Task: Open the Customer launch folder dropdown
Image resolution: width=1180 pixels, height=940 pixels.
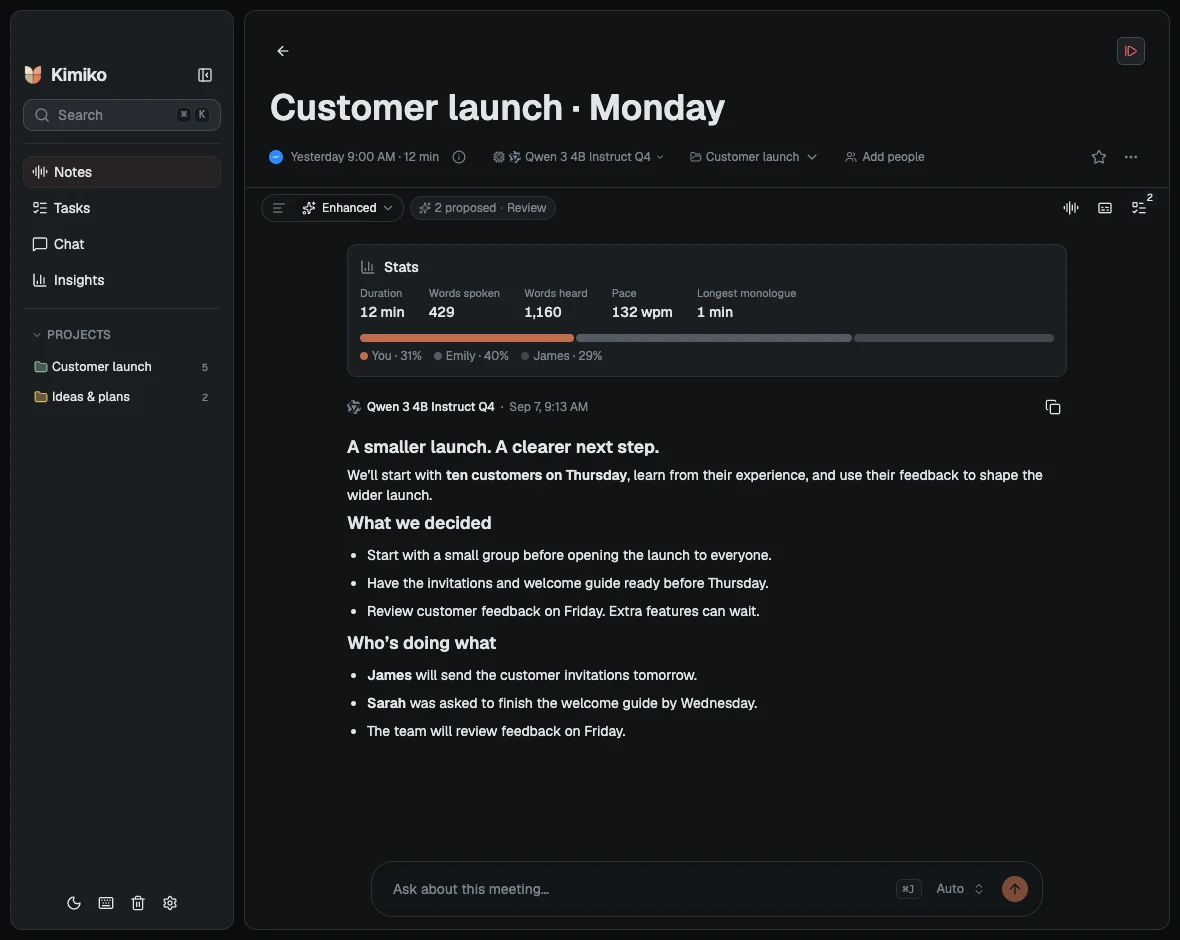Action: (x=753, y=157)
